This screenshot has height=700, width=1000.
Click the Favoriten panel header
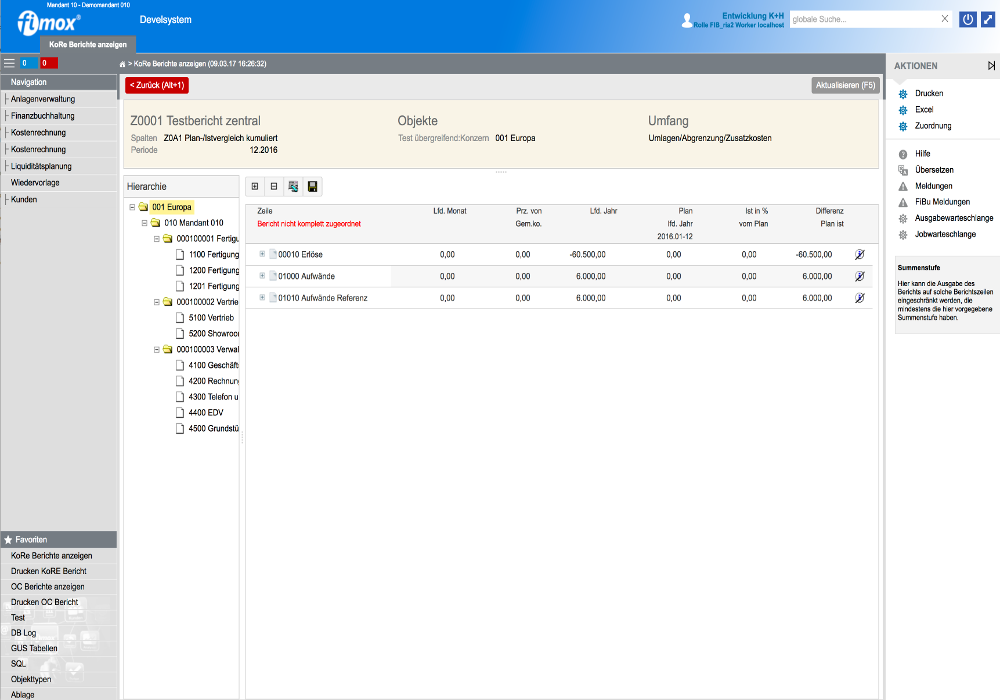[x=59, y=539]
